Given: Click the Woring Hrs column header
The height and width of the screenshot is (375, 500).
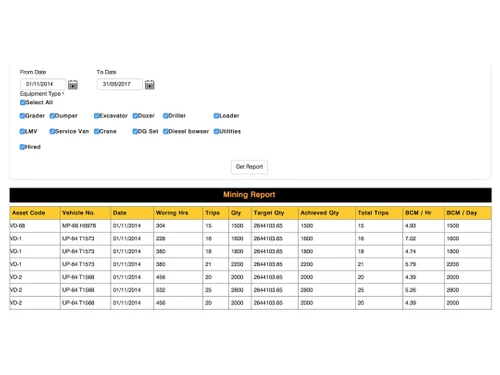Looking at the screenshot, I should pos(178,213).
